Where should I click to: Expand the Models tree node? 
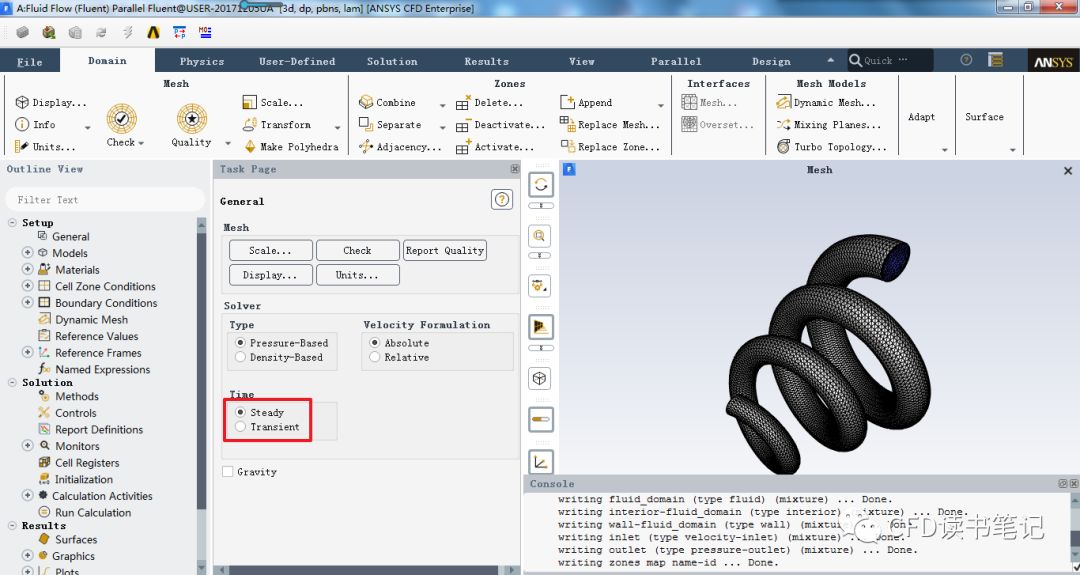pos(27,253)
